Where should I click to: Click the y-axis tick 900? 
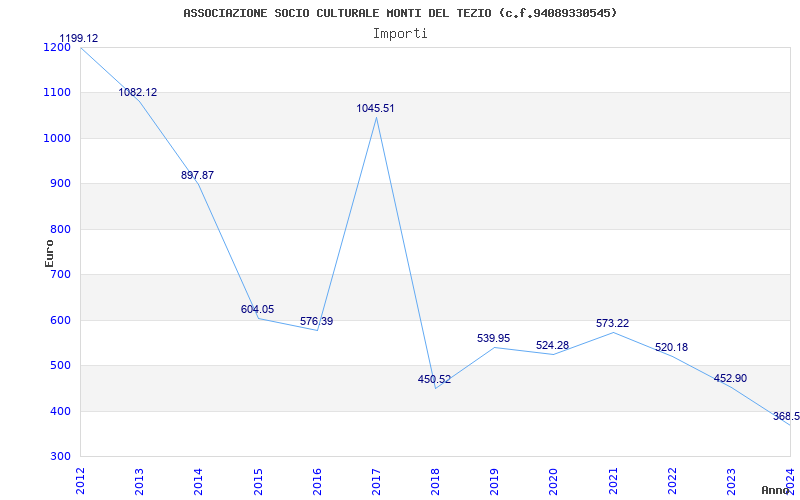(60, 184)
